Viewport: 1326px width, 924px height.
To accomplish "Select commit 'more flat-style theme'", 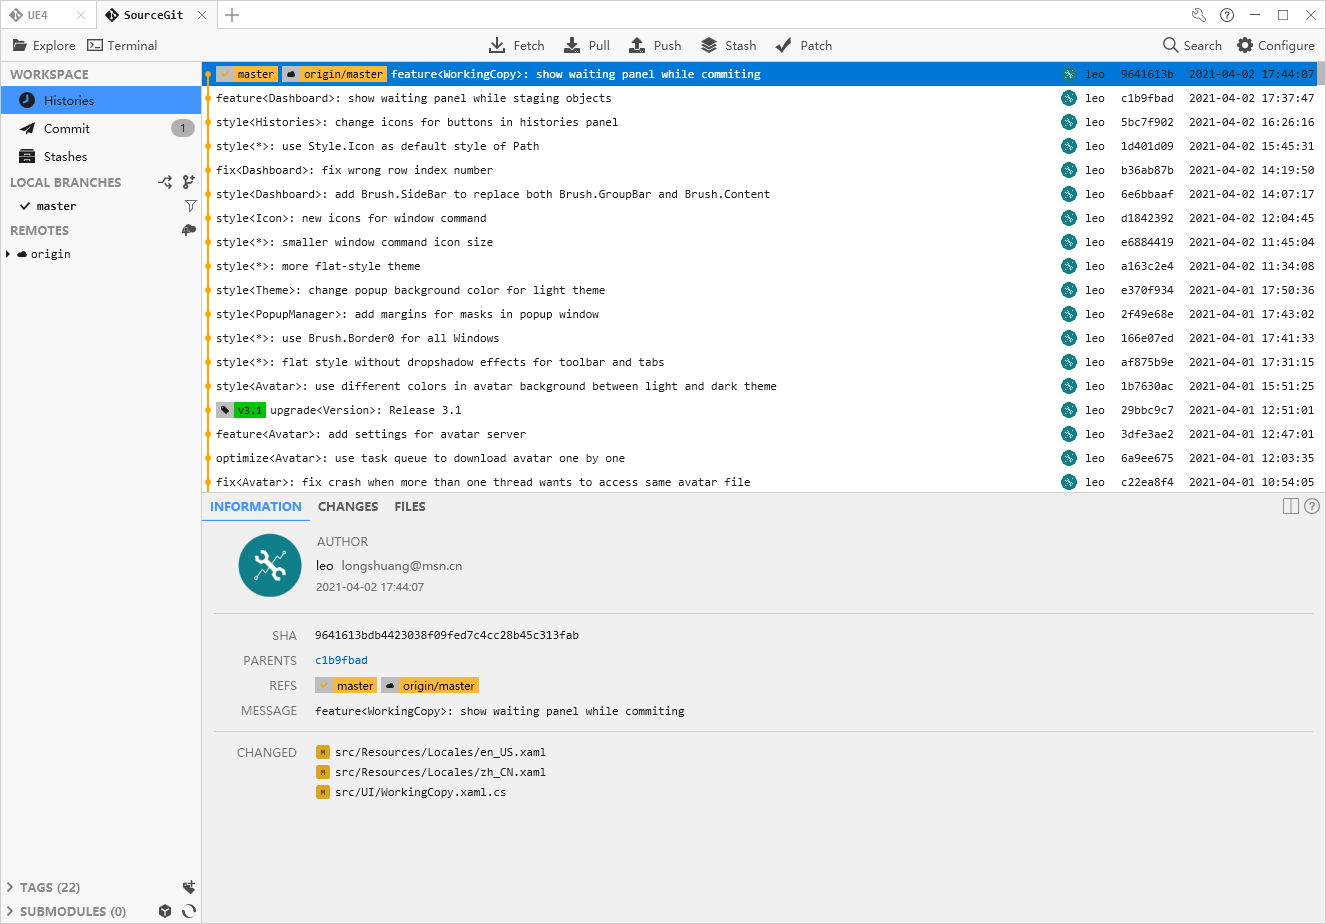I will click(x=760, y=266).
